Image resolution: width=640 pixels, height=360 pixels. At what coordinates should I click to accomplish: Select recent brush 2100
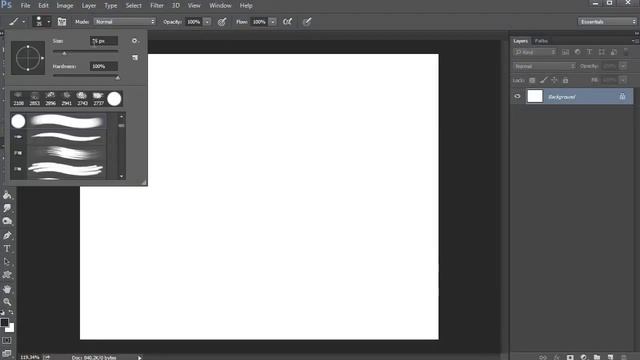pos(18,99)
